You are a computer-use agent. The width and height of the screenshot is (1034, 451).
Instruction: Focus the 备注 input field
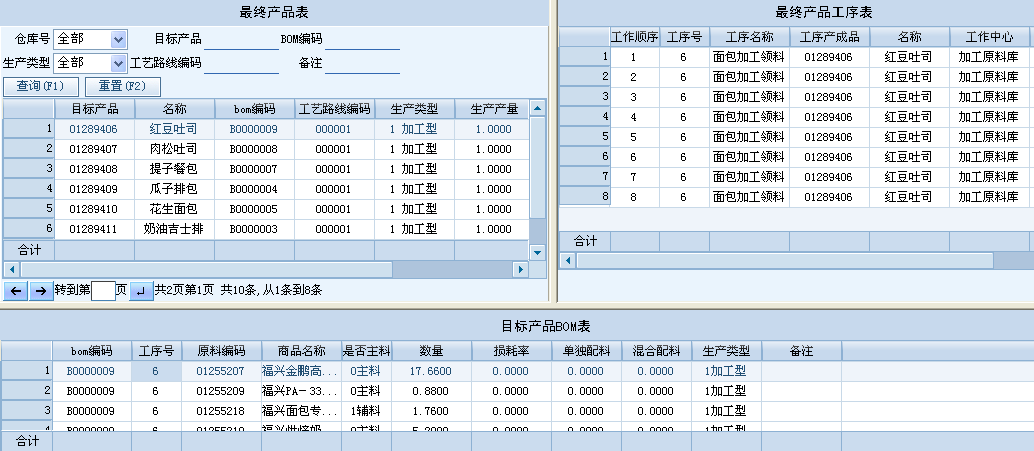[x=362, y=64]
